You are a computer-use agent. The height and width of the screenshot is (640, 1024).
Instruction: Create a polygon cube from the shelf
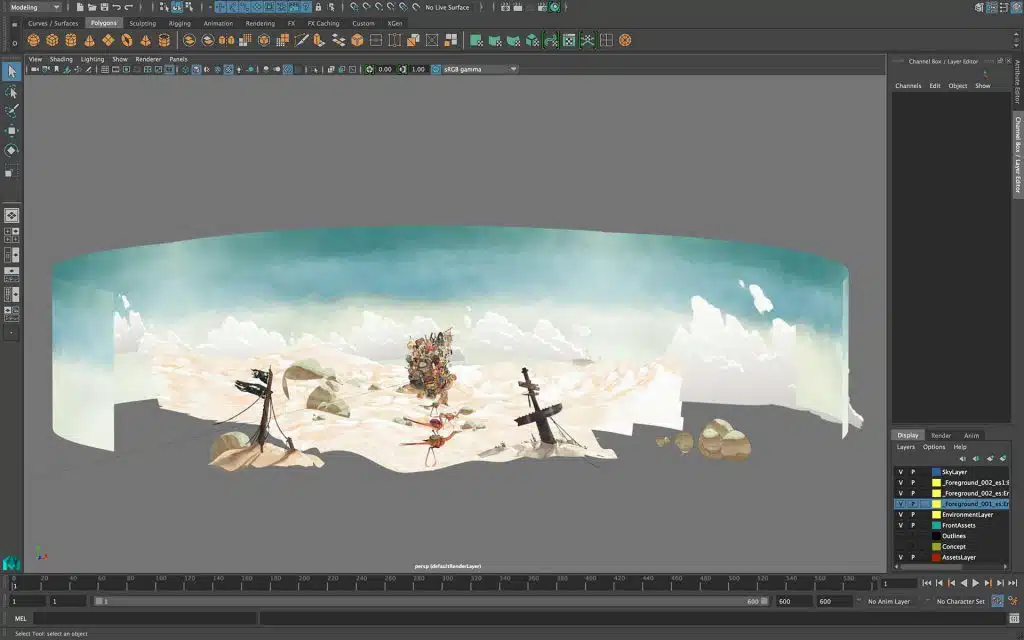52,41
